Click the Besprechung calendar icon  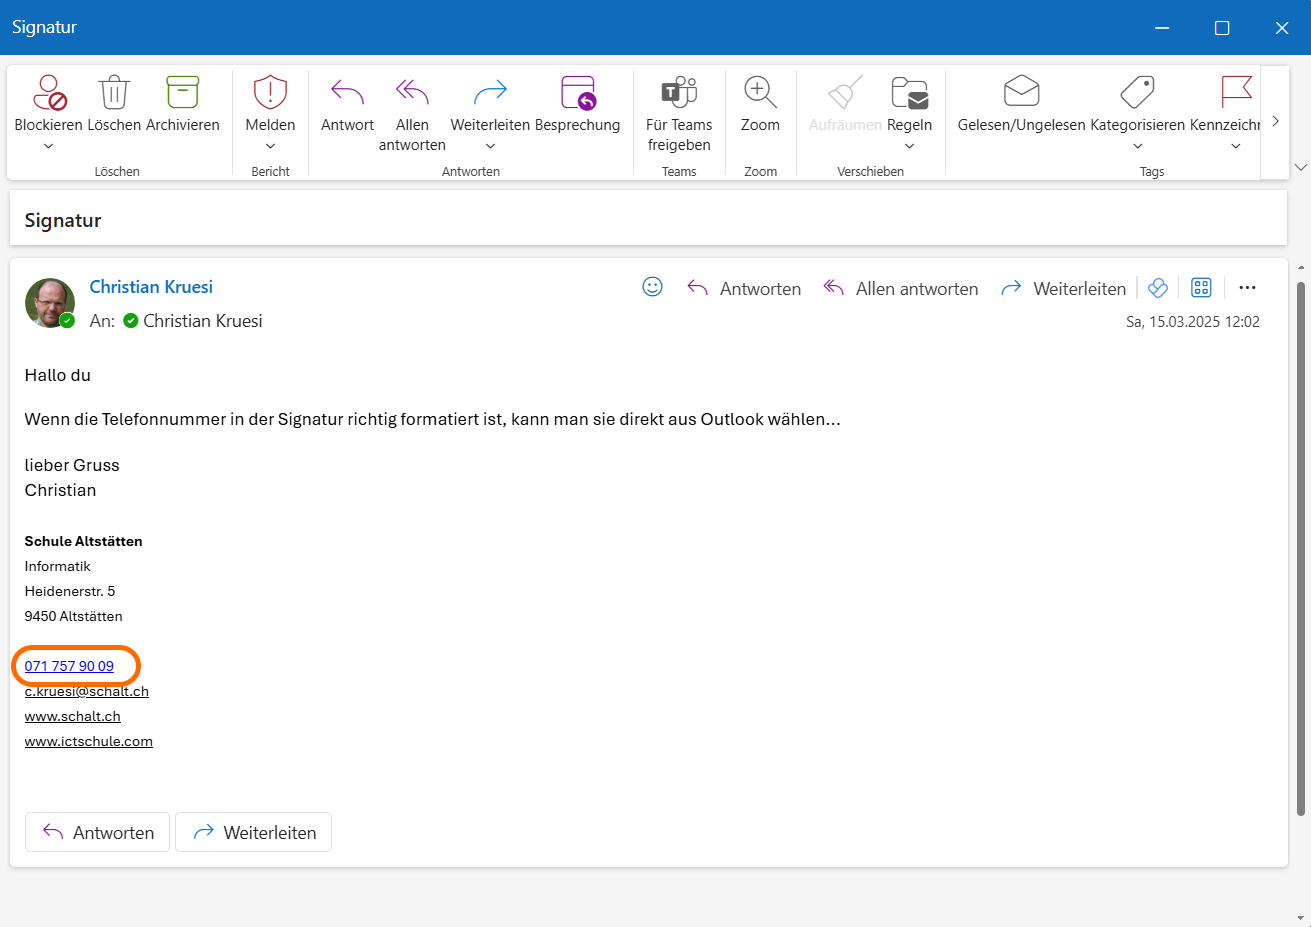pos(578,92)
